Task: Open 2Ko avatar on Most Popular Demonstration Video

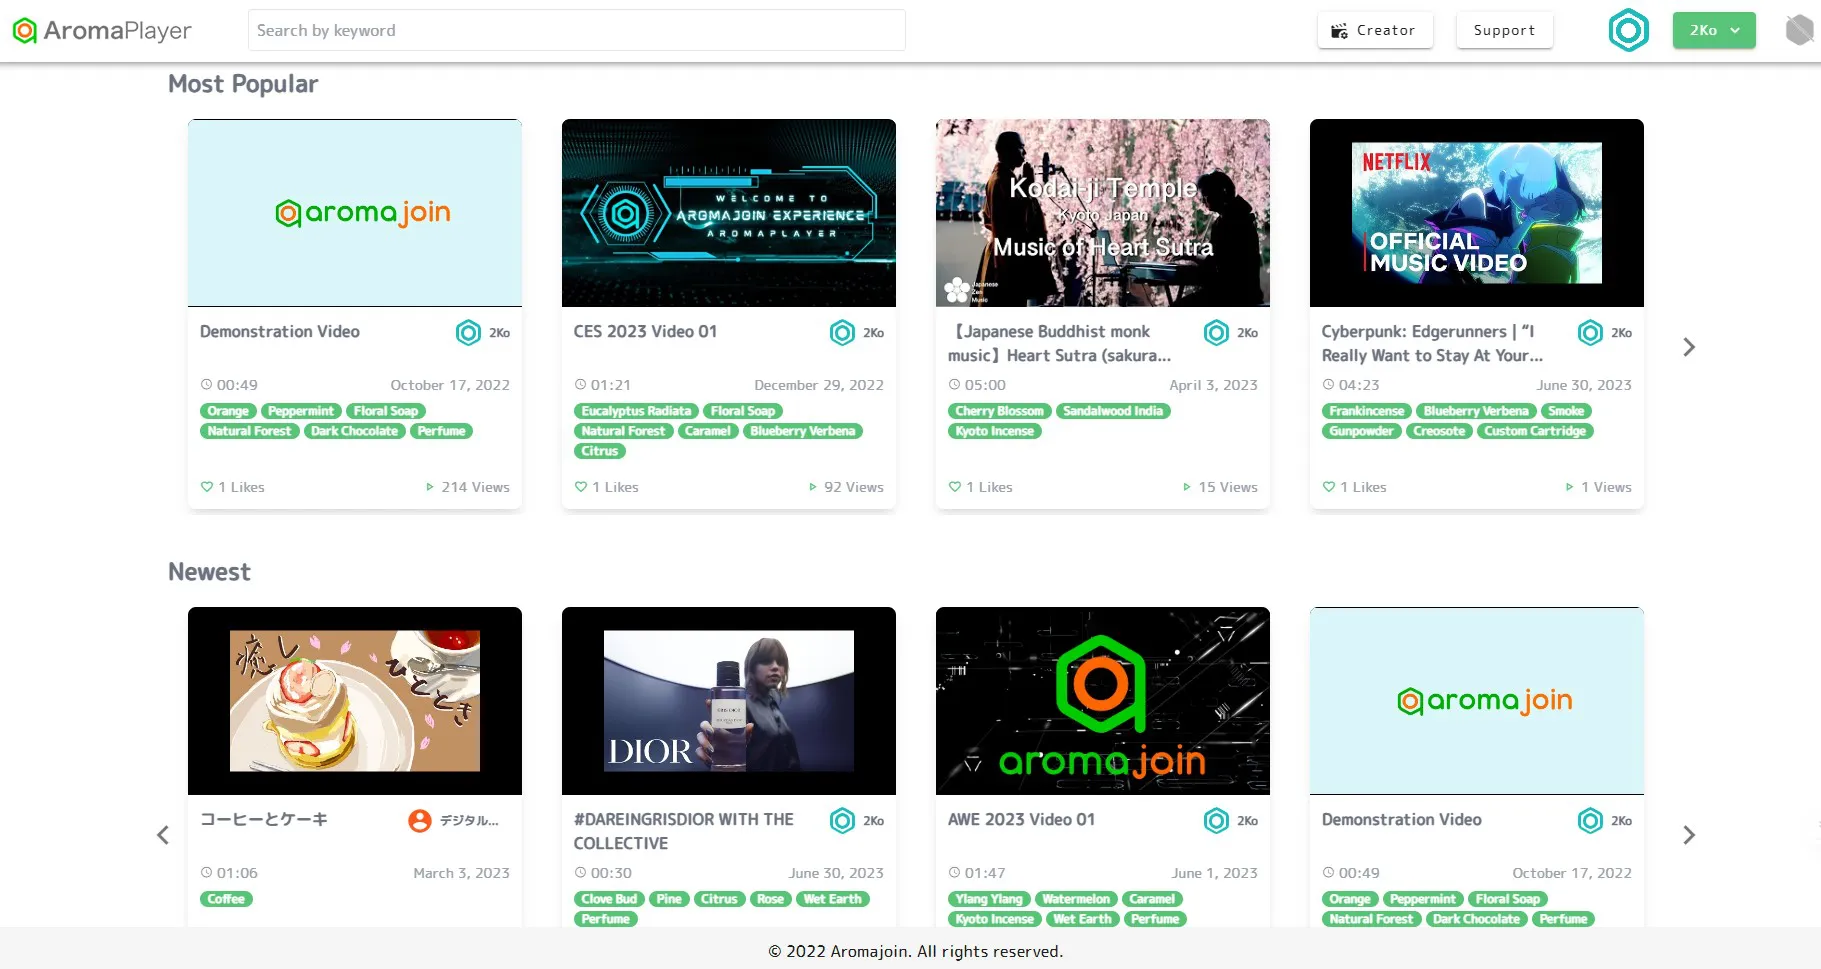Action: click(469, 333)
